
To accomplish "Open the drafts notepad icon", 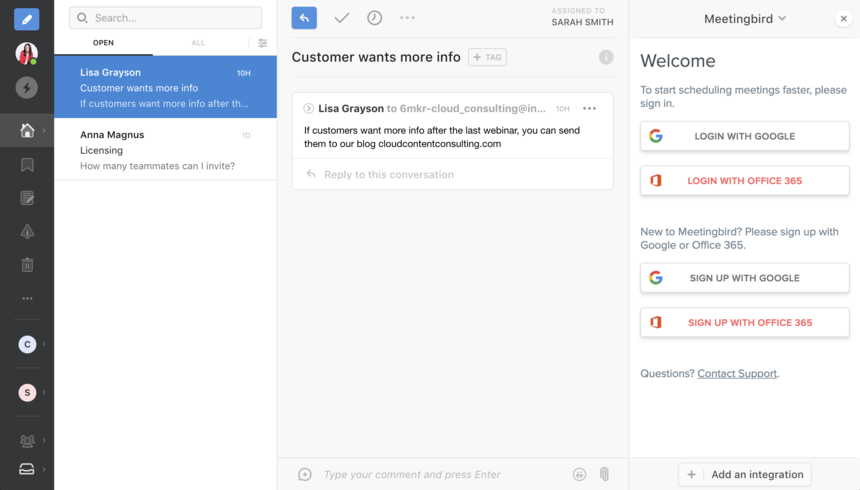I will (x=27, y=198).
